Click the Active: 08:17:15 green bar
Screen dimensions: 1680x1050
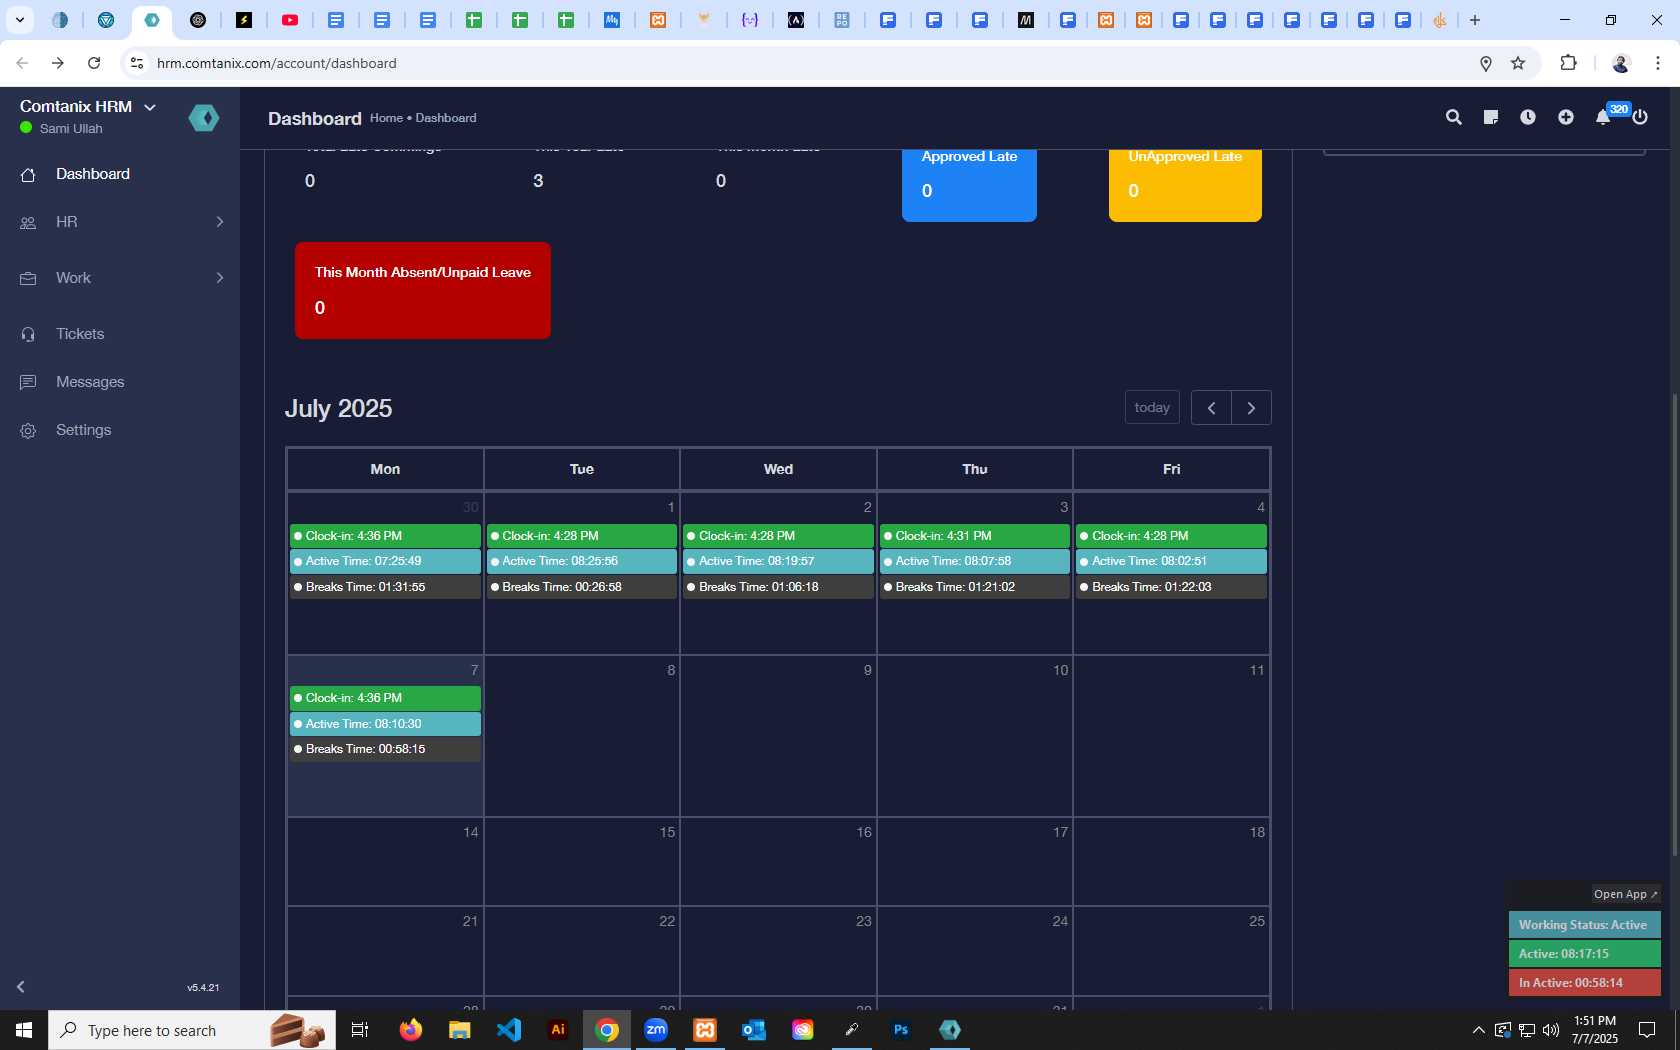click(x=1585, y=954)
